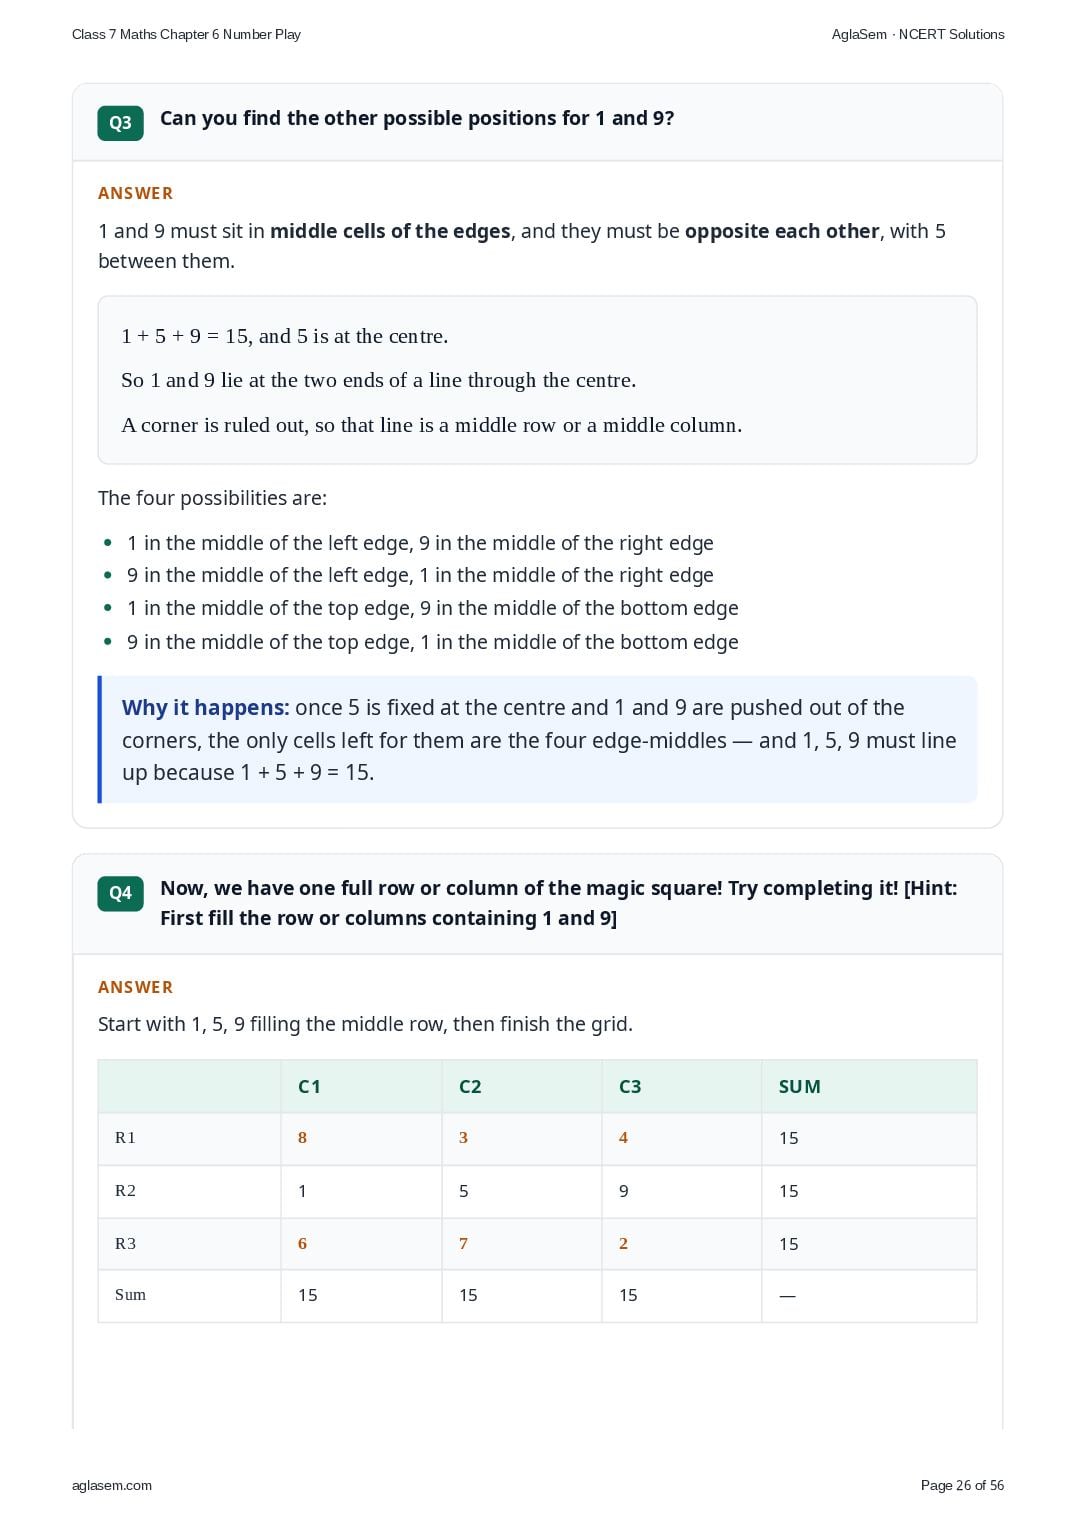Click the Q4 question badge
1076x1522 pixels.
(x=120, y=893)
